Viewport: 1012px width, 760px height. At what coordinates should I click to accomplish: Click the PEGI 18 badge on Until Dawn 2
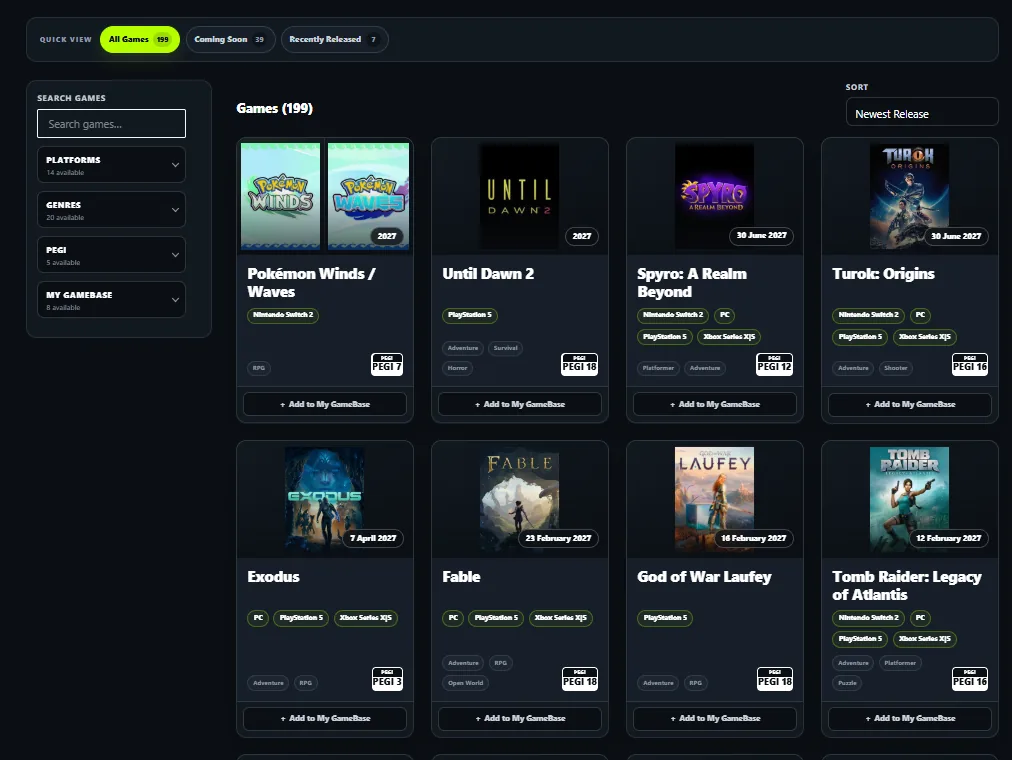580,364
